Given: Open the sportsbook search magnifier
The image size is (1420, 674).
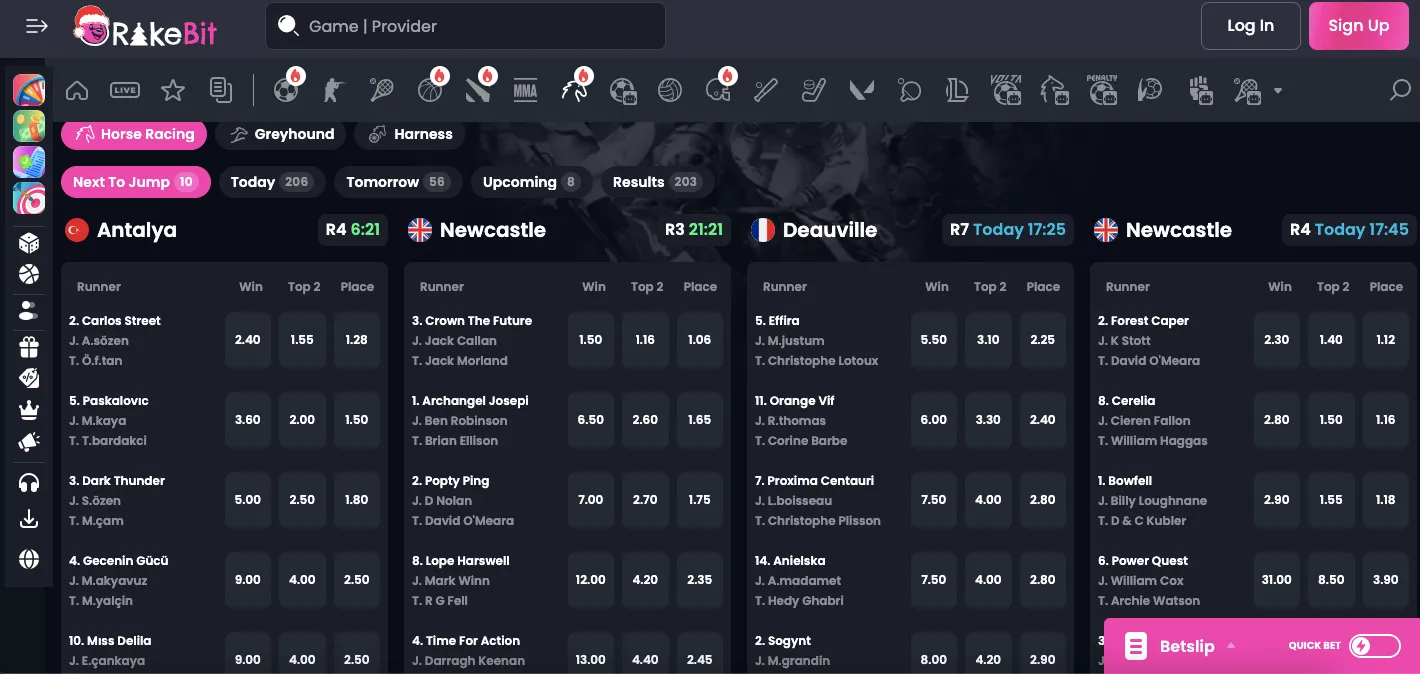Looking at the screenshot, I should [1400, 91].
